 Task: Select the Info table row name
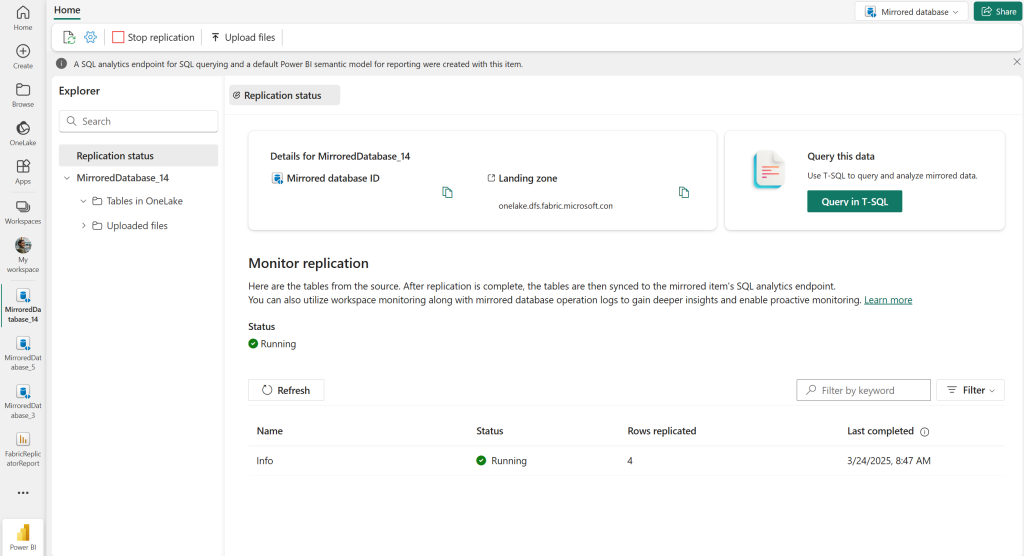tap(264, 461)
